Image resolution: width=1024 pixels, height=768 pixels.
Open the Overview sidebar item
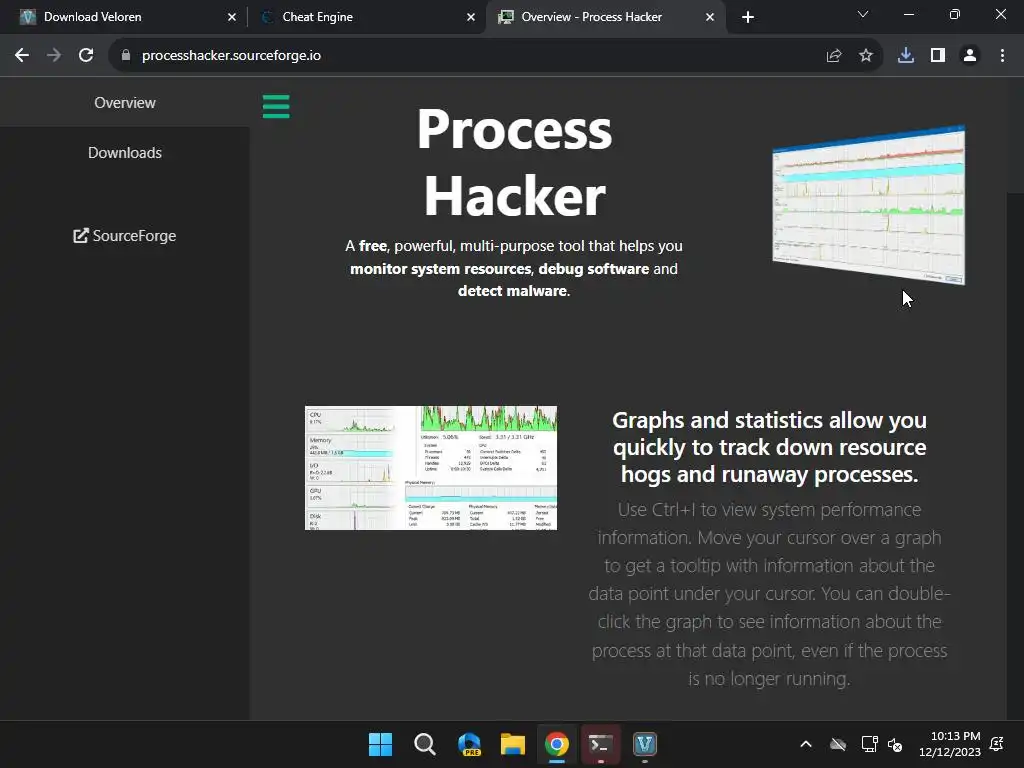[125, 103]
